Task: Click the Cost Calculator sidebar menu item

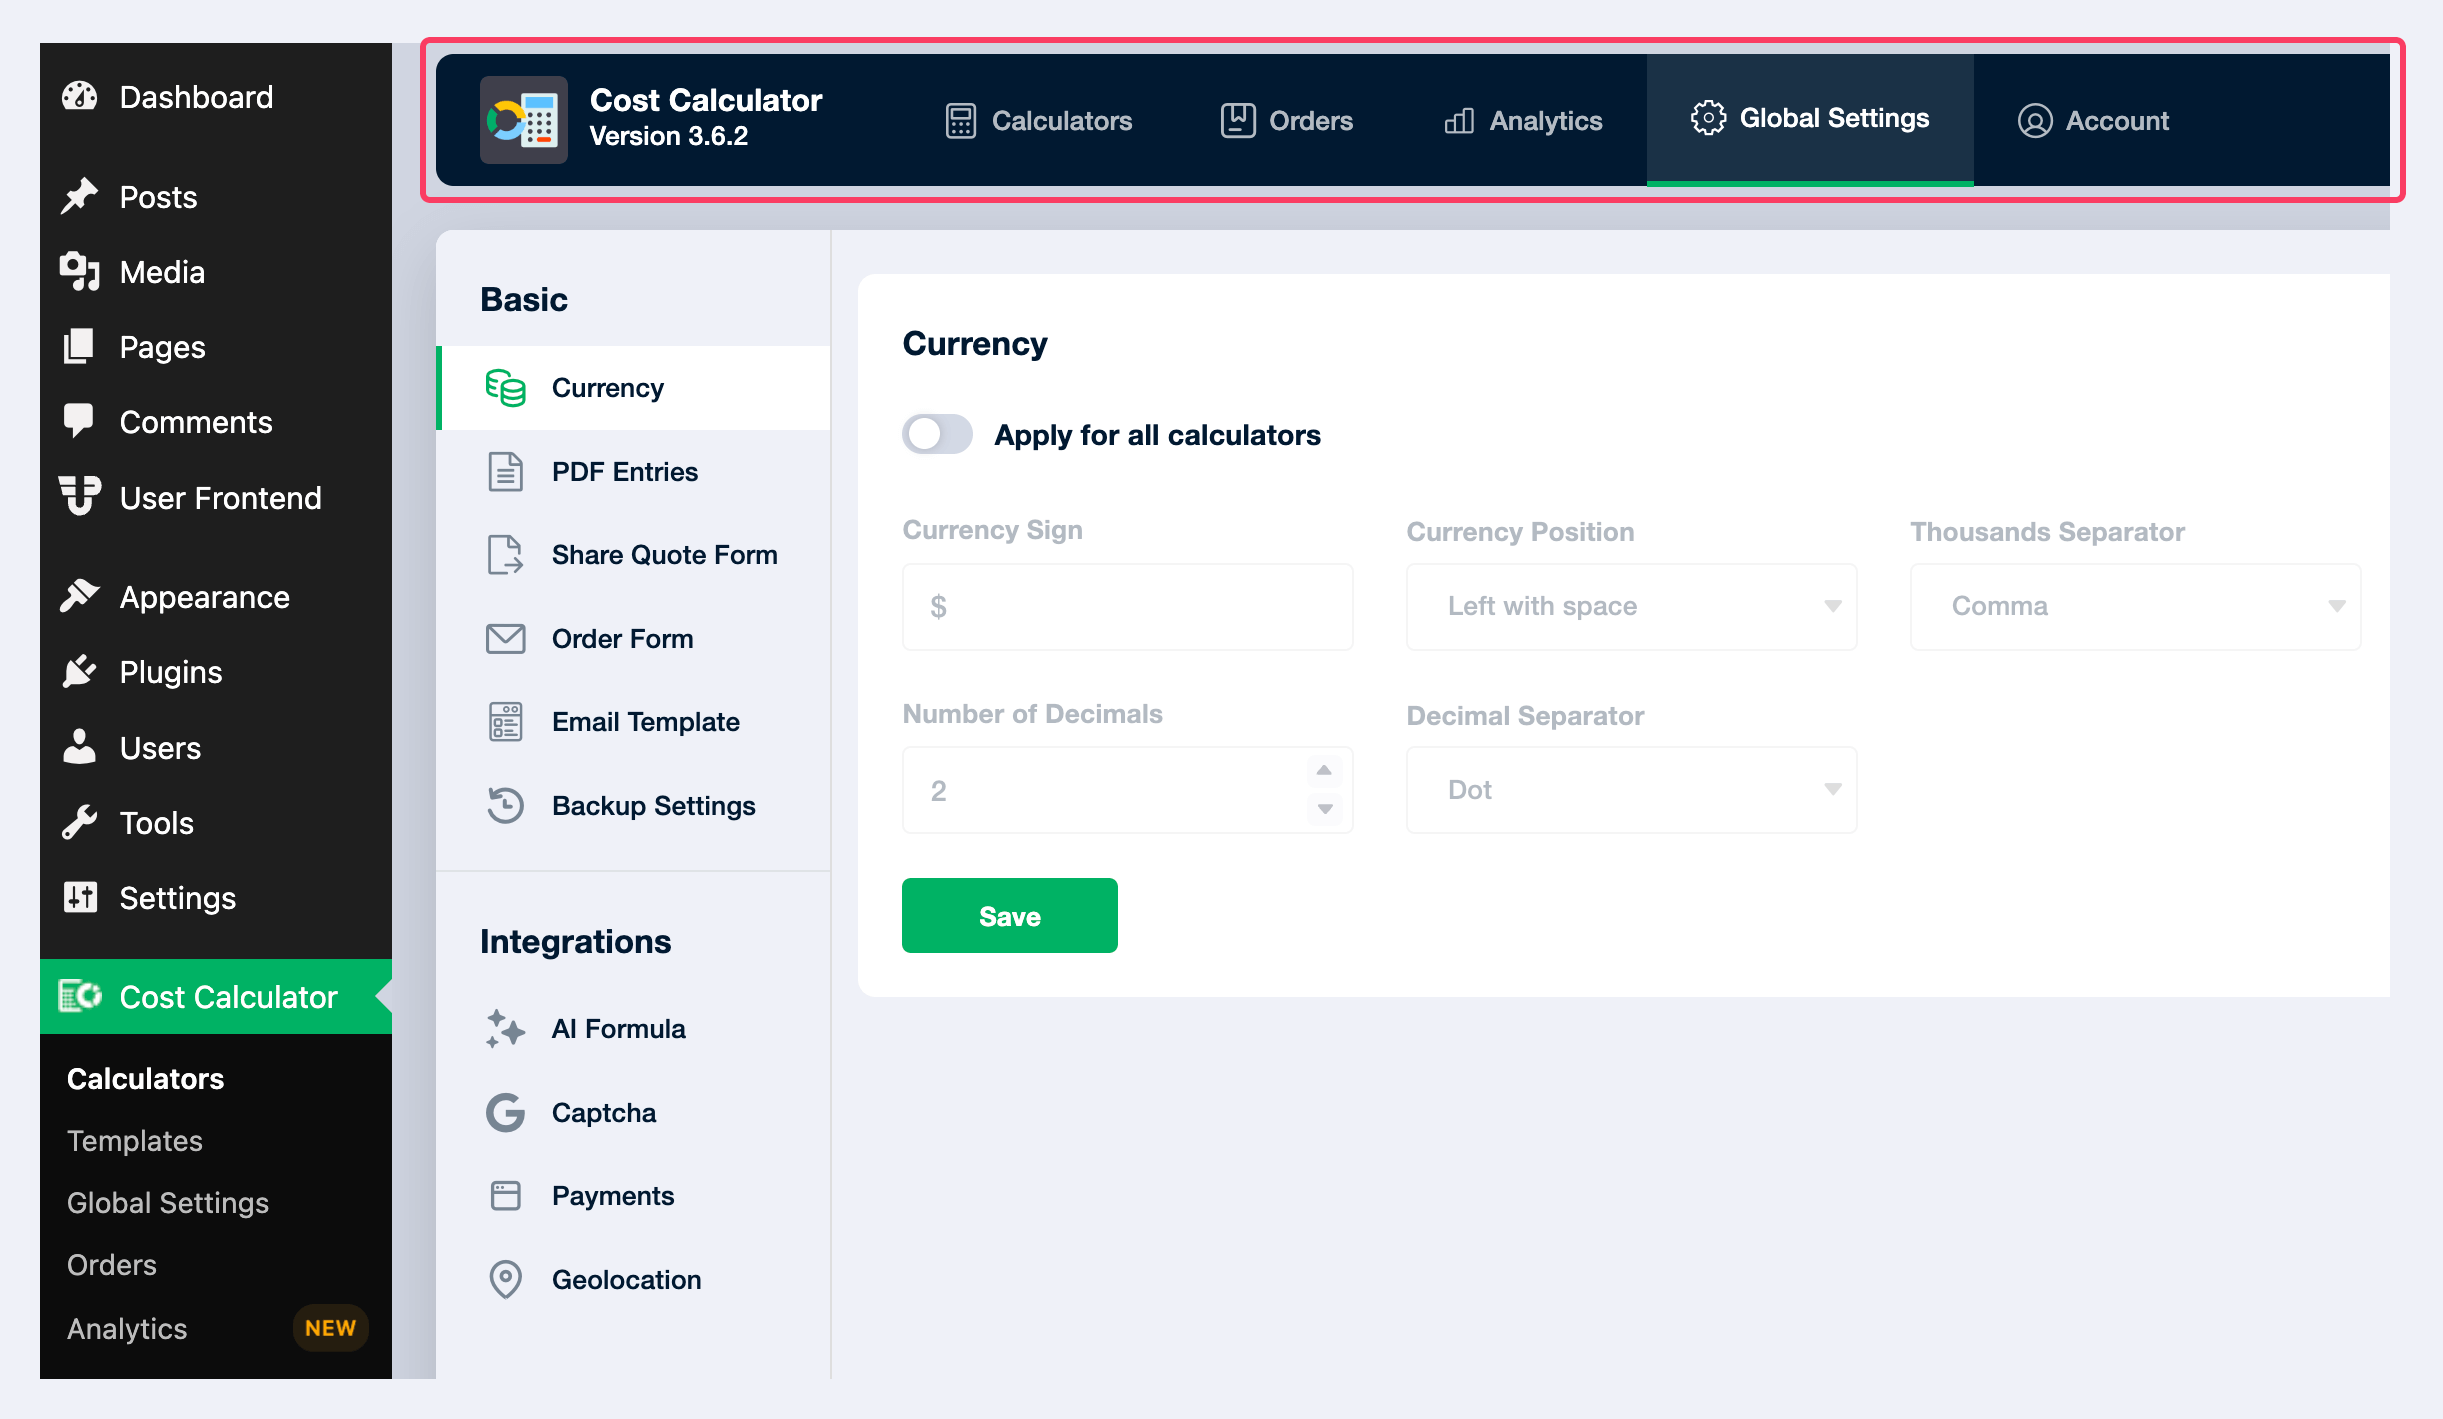Action: point(216,997)
